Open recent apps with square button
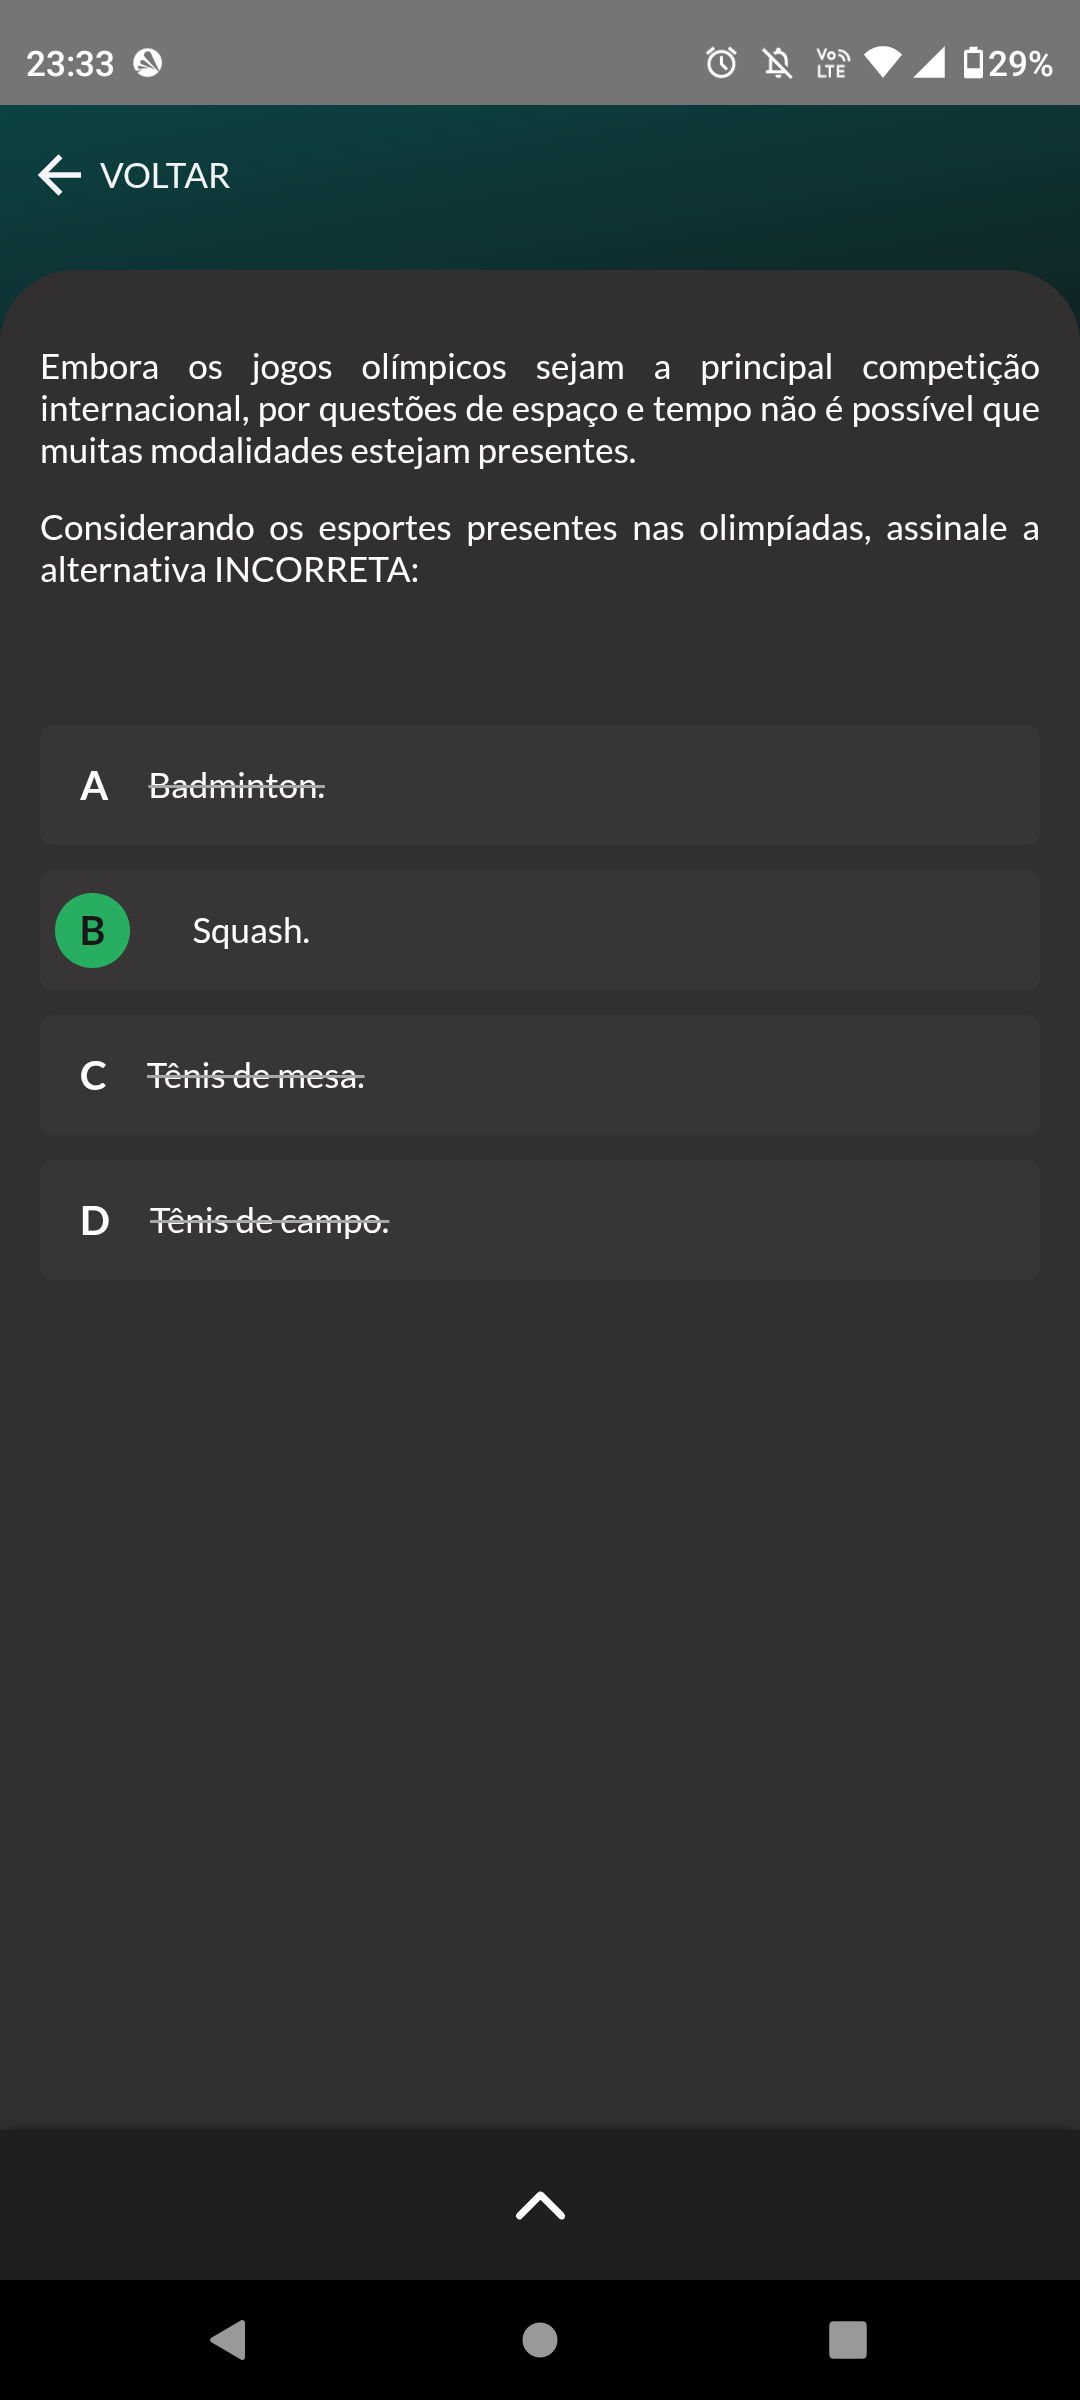 point(847,2340)
